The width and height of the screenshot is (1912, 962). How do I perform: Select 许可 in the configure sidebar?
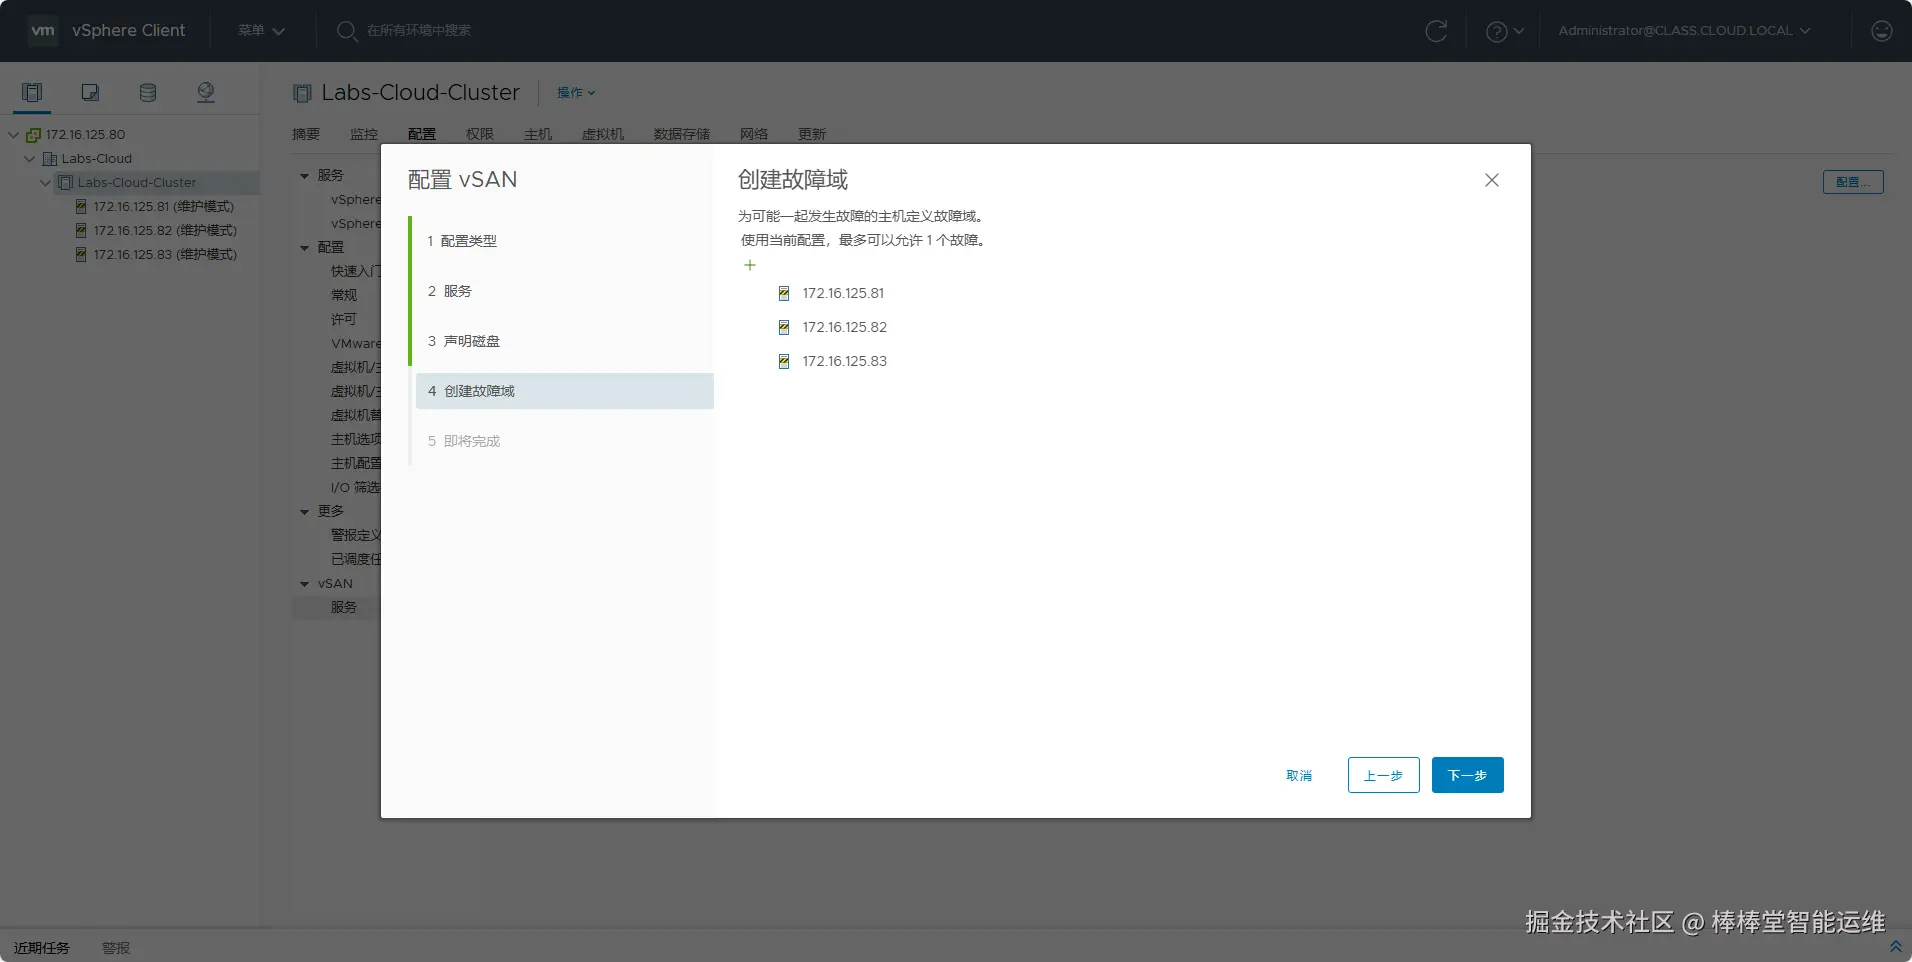[x=344, y=319]
